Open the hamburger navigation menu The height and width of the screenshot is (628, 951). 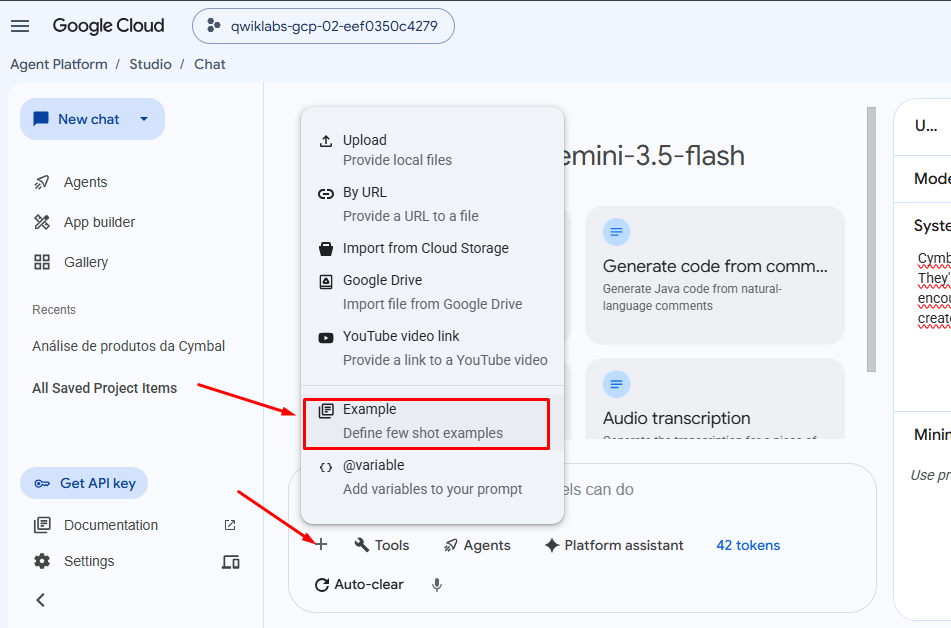point(20,25)
